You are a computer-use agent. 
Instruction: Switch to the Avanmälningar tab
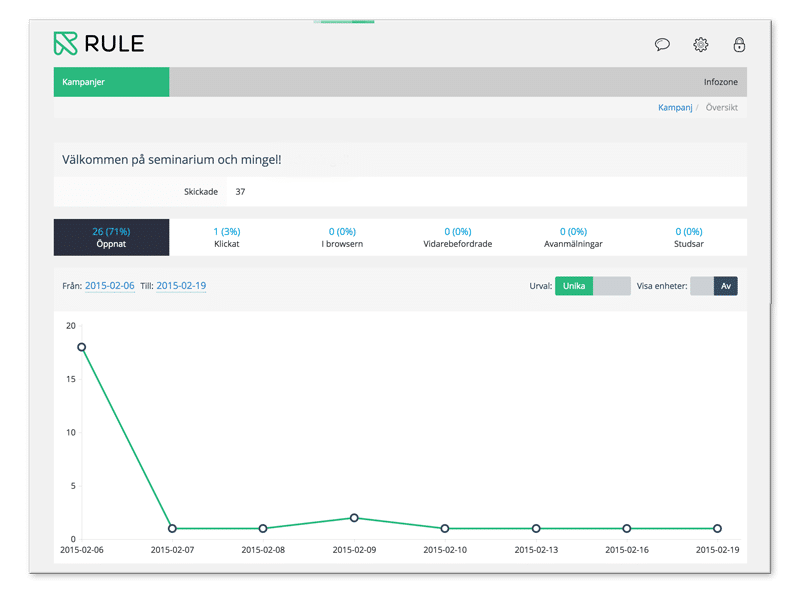[573, 237]
